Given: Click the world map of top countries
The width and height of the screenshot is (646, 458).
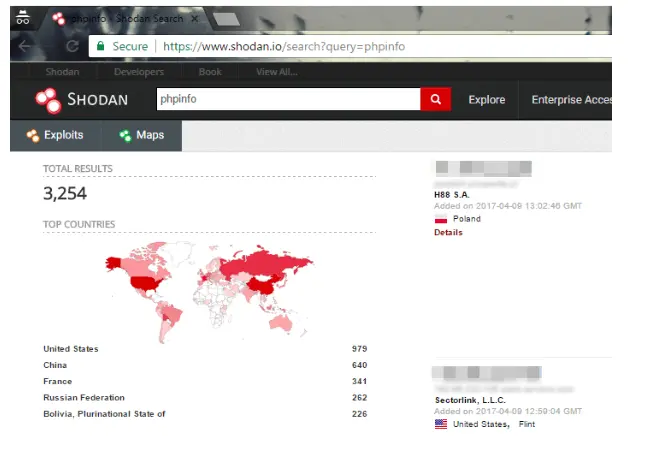Looking at the screenshot, I should (209, 292).
